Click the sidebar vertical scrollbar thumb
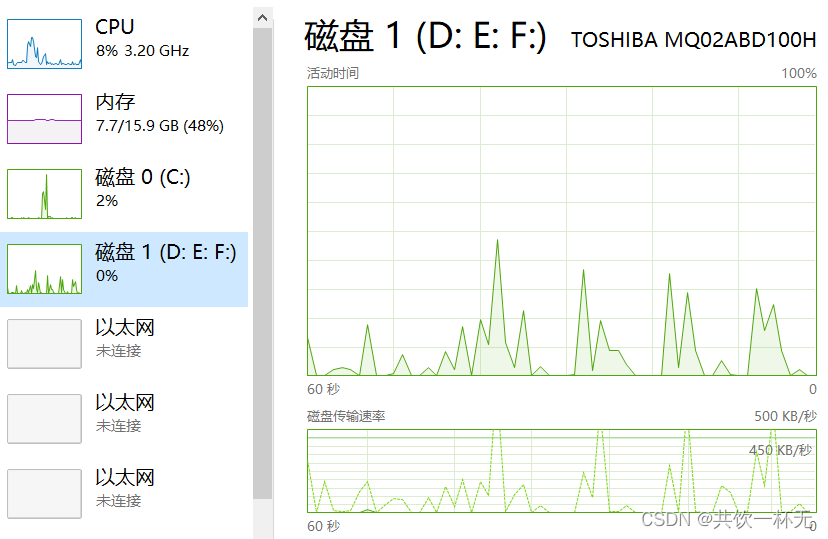The image size is (828, 539). point(262,260)
